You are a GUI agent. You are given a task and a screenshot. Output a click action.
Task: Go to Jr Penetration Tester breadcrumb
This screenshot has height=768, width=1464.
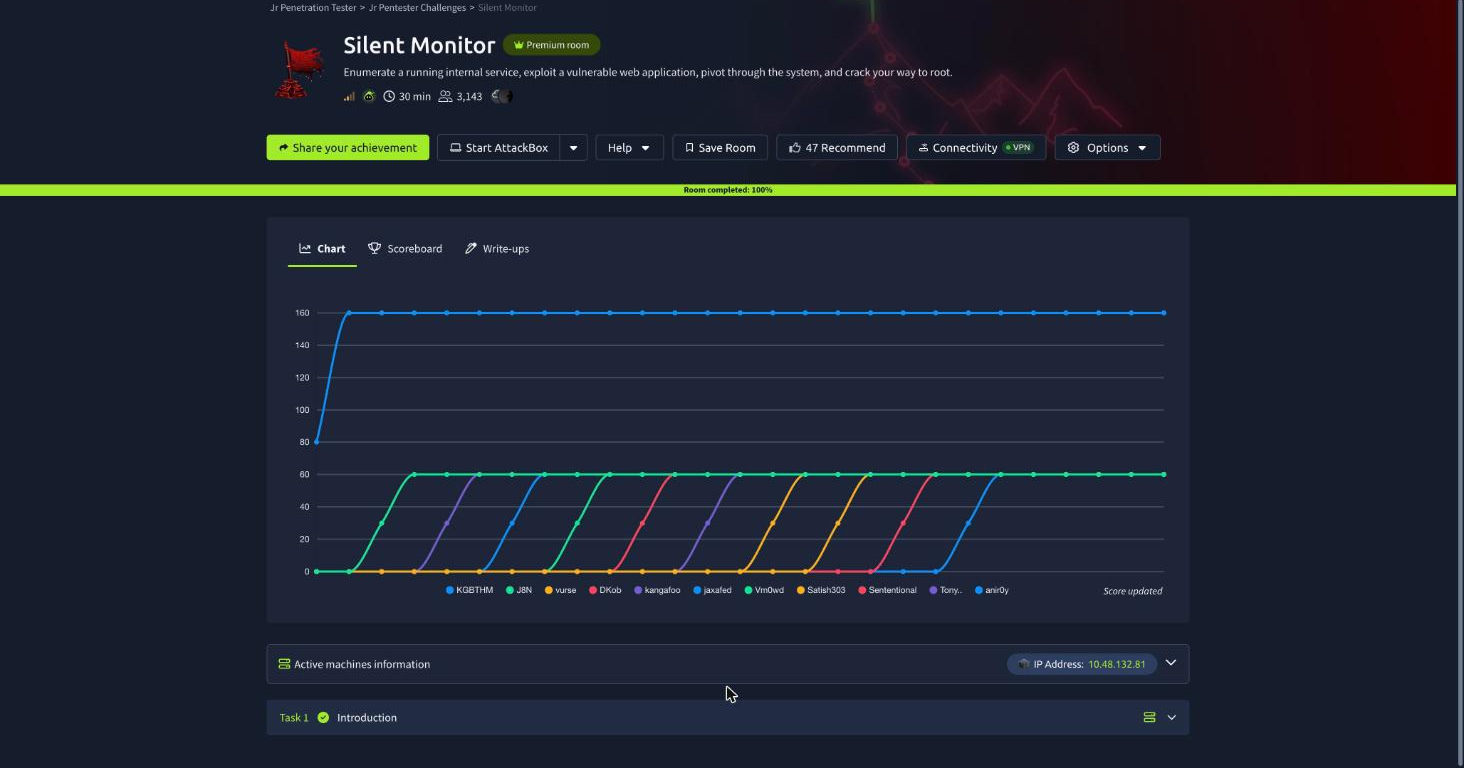coord(313,8)
